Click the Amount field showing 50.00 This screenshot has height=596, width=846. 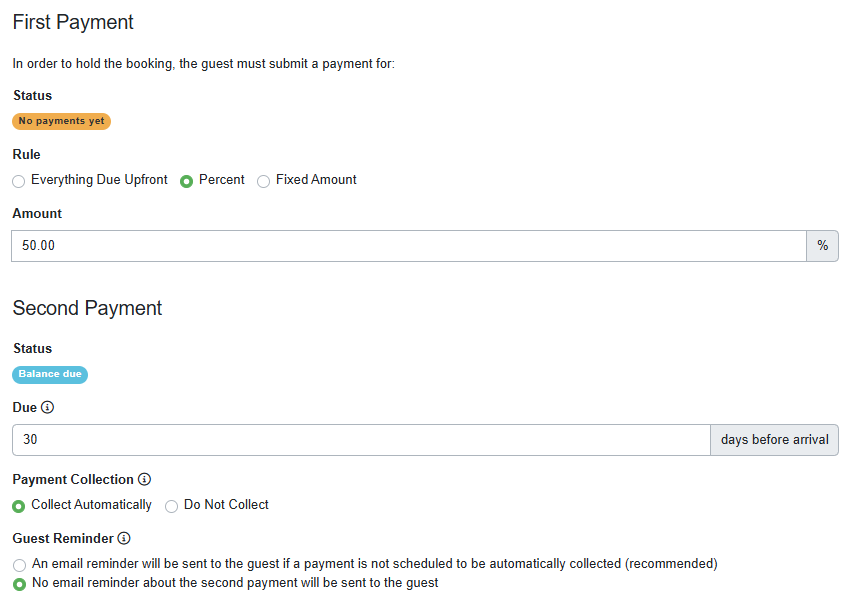(x=400, y=245)
